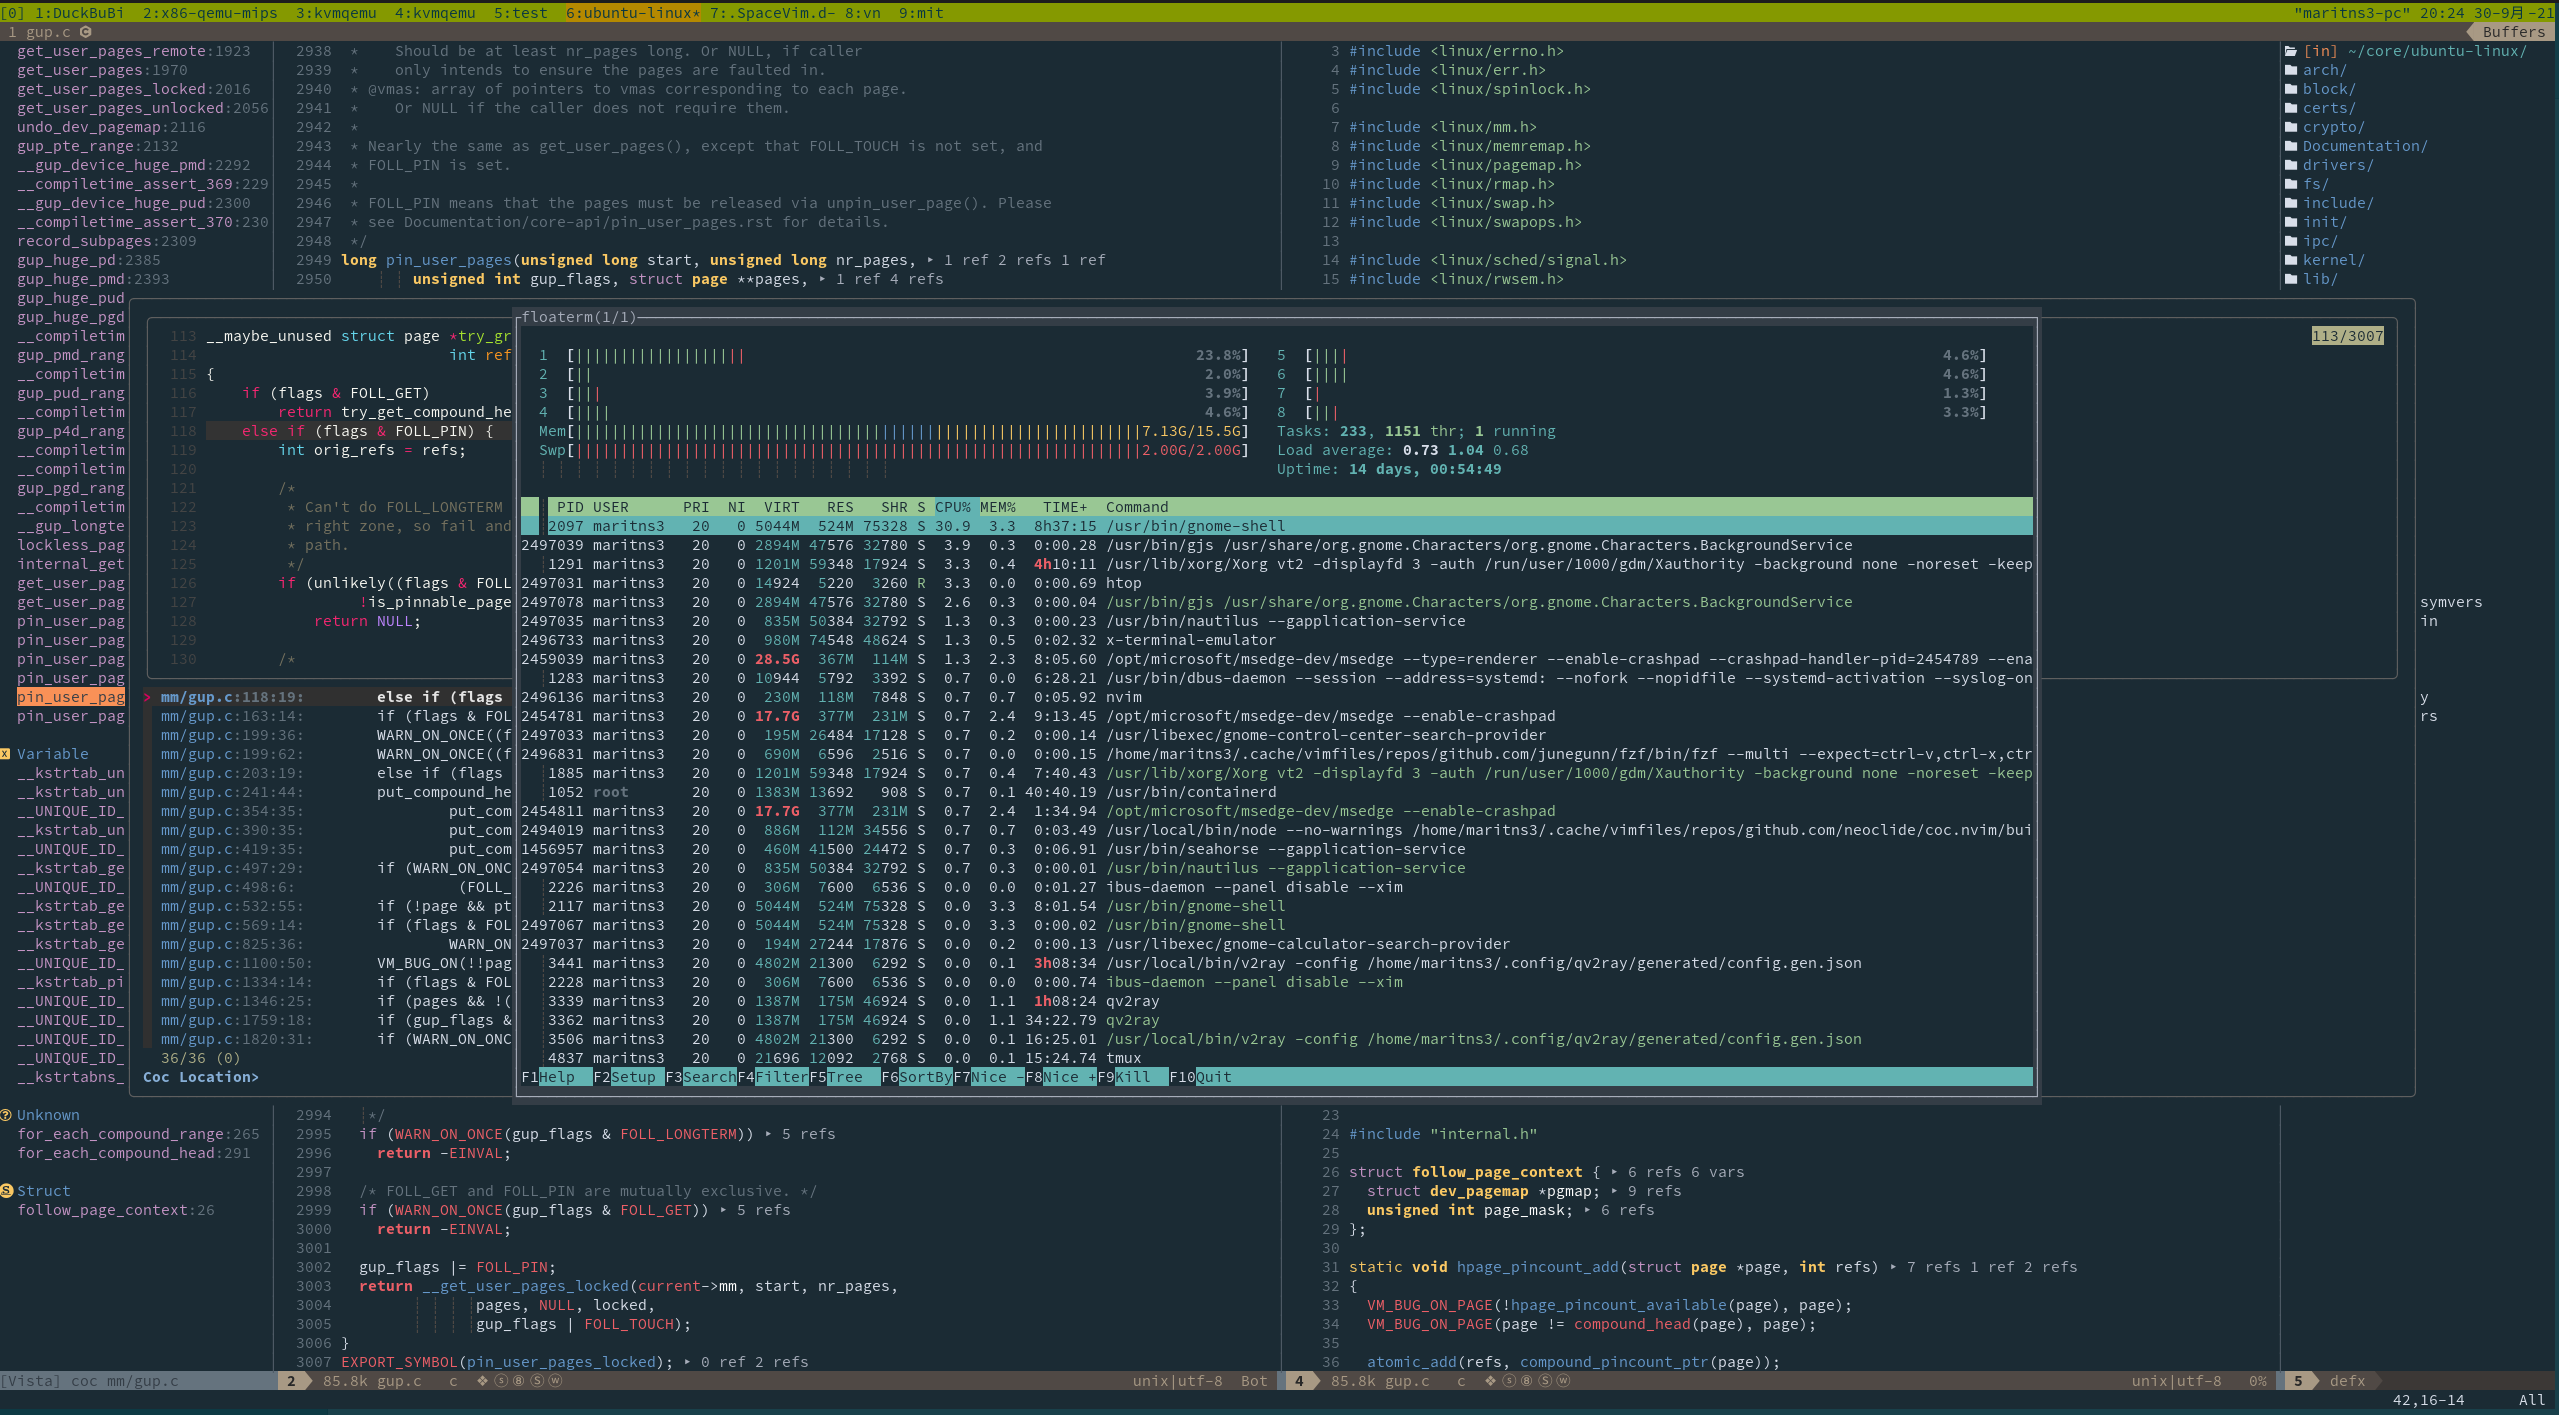Click the Unknown section question-mark icon
2559x1415 pixels.
(x=6, y=1115)
